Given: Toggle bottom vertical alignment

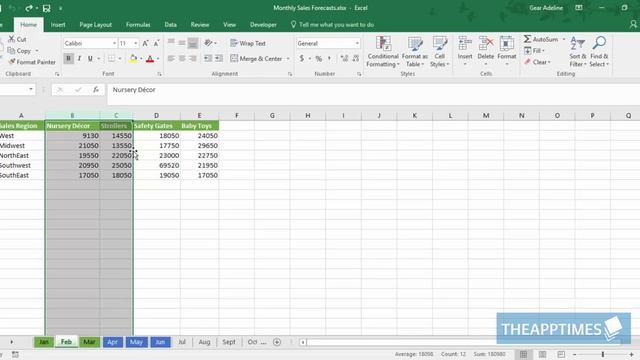Looking at the screenshot, I should [x=193, y=43].
